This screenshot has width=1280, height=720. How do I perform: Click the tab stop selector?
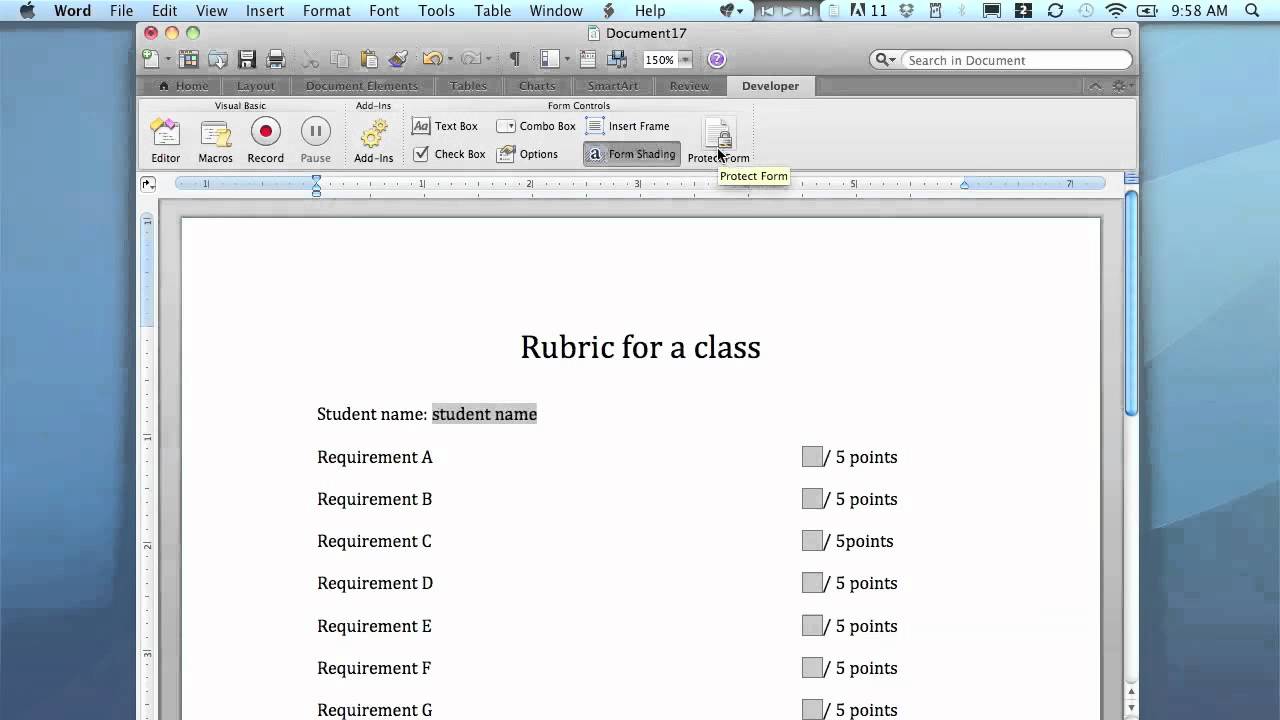(148, 184)
